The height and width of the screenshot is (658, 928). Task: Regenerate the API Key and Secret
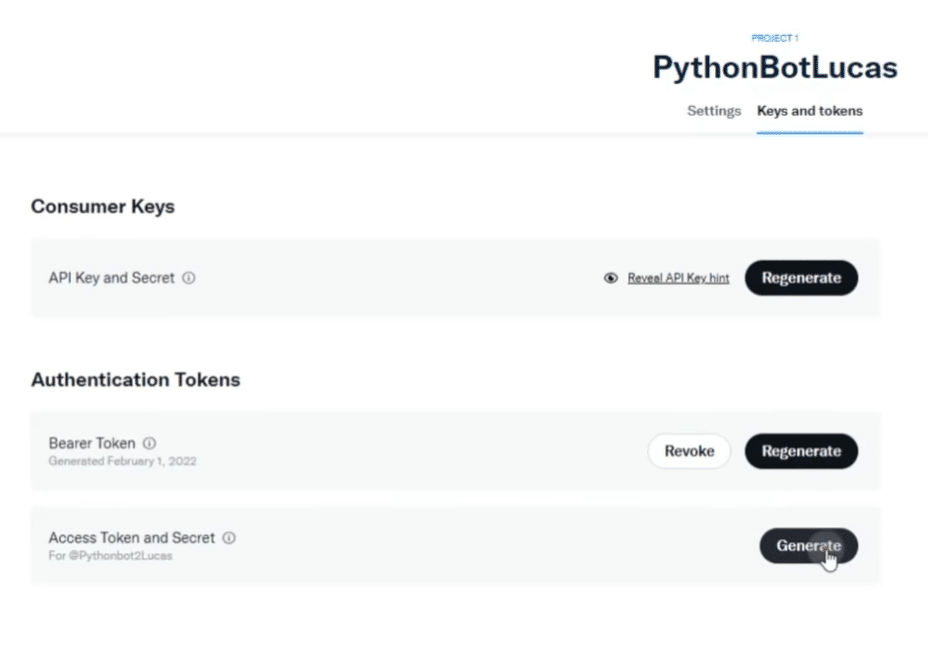tap(801, 278)
